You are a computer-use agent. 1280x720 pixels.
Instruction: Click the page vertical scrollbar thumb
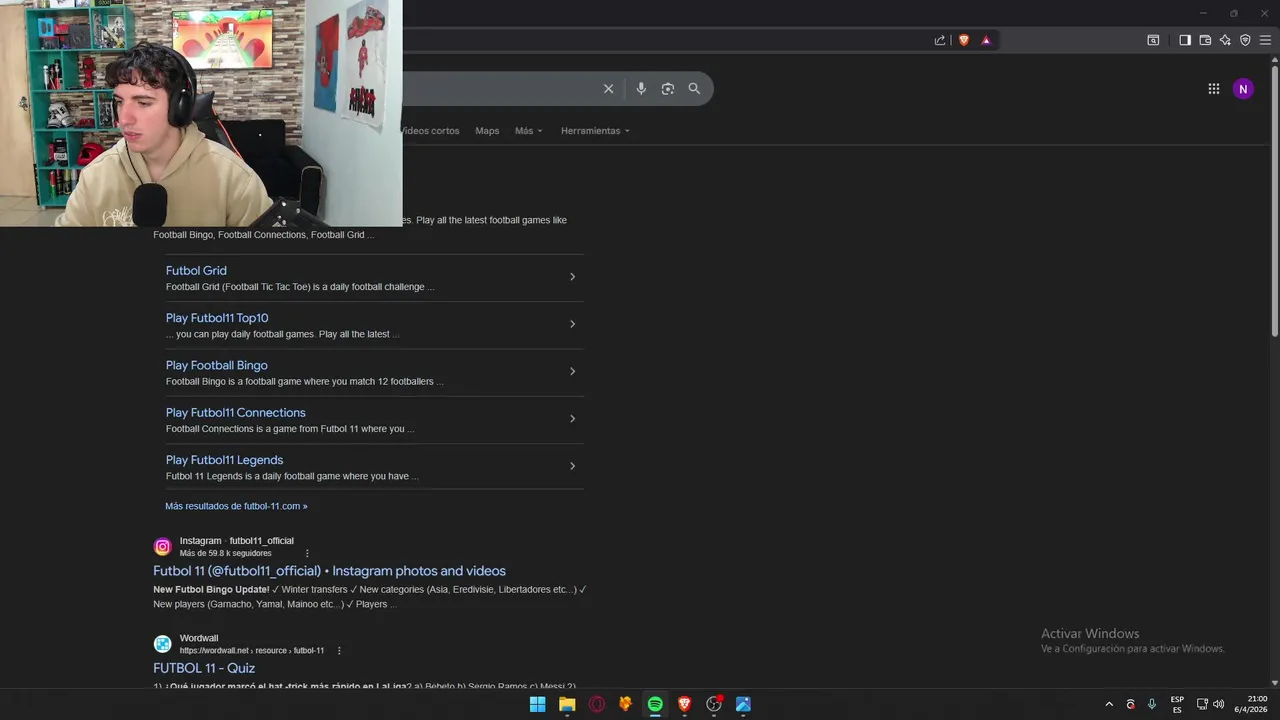tap(1274, 200)
